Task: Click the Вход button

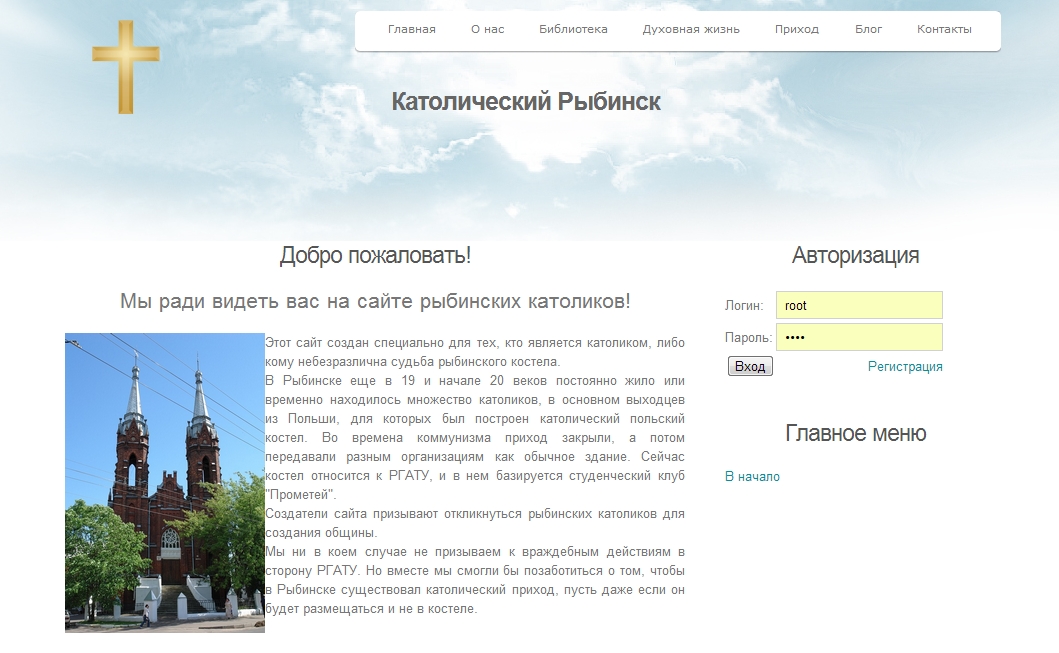Action: point(750,366)
